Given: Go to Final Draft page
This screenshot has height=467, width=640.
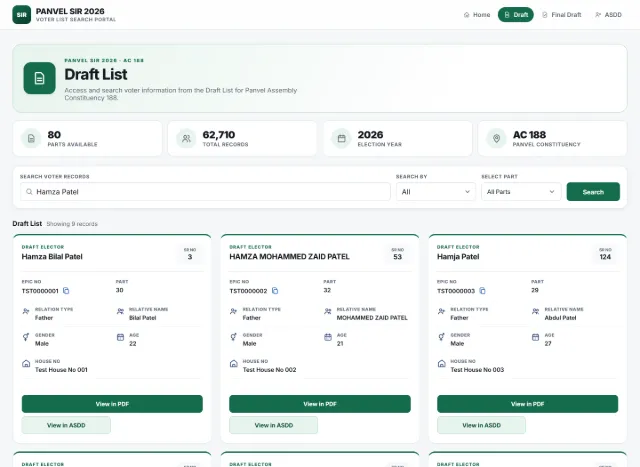Looking at the screenshot, I should point(561,15).
